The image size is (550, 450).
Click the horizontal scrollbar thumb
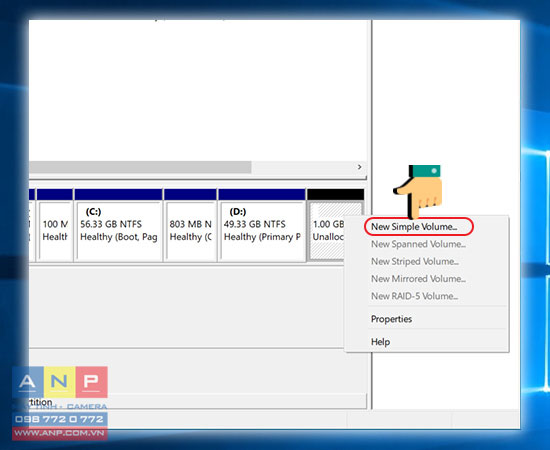pyautogui.click(x=140, y=167)
